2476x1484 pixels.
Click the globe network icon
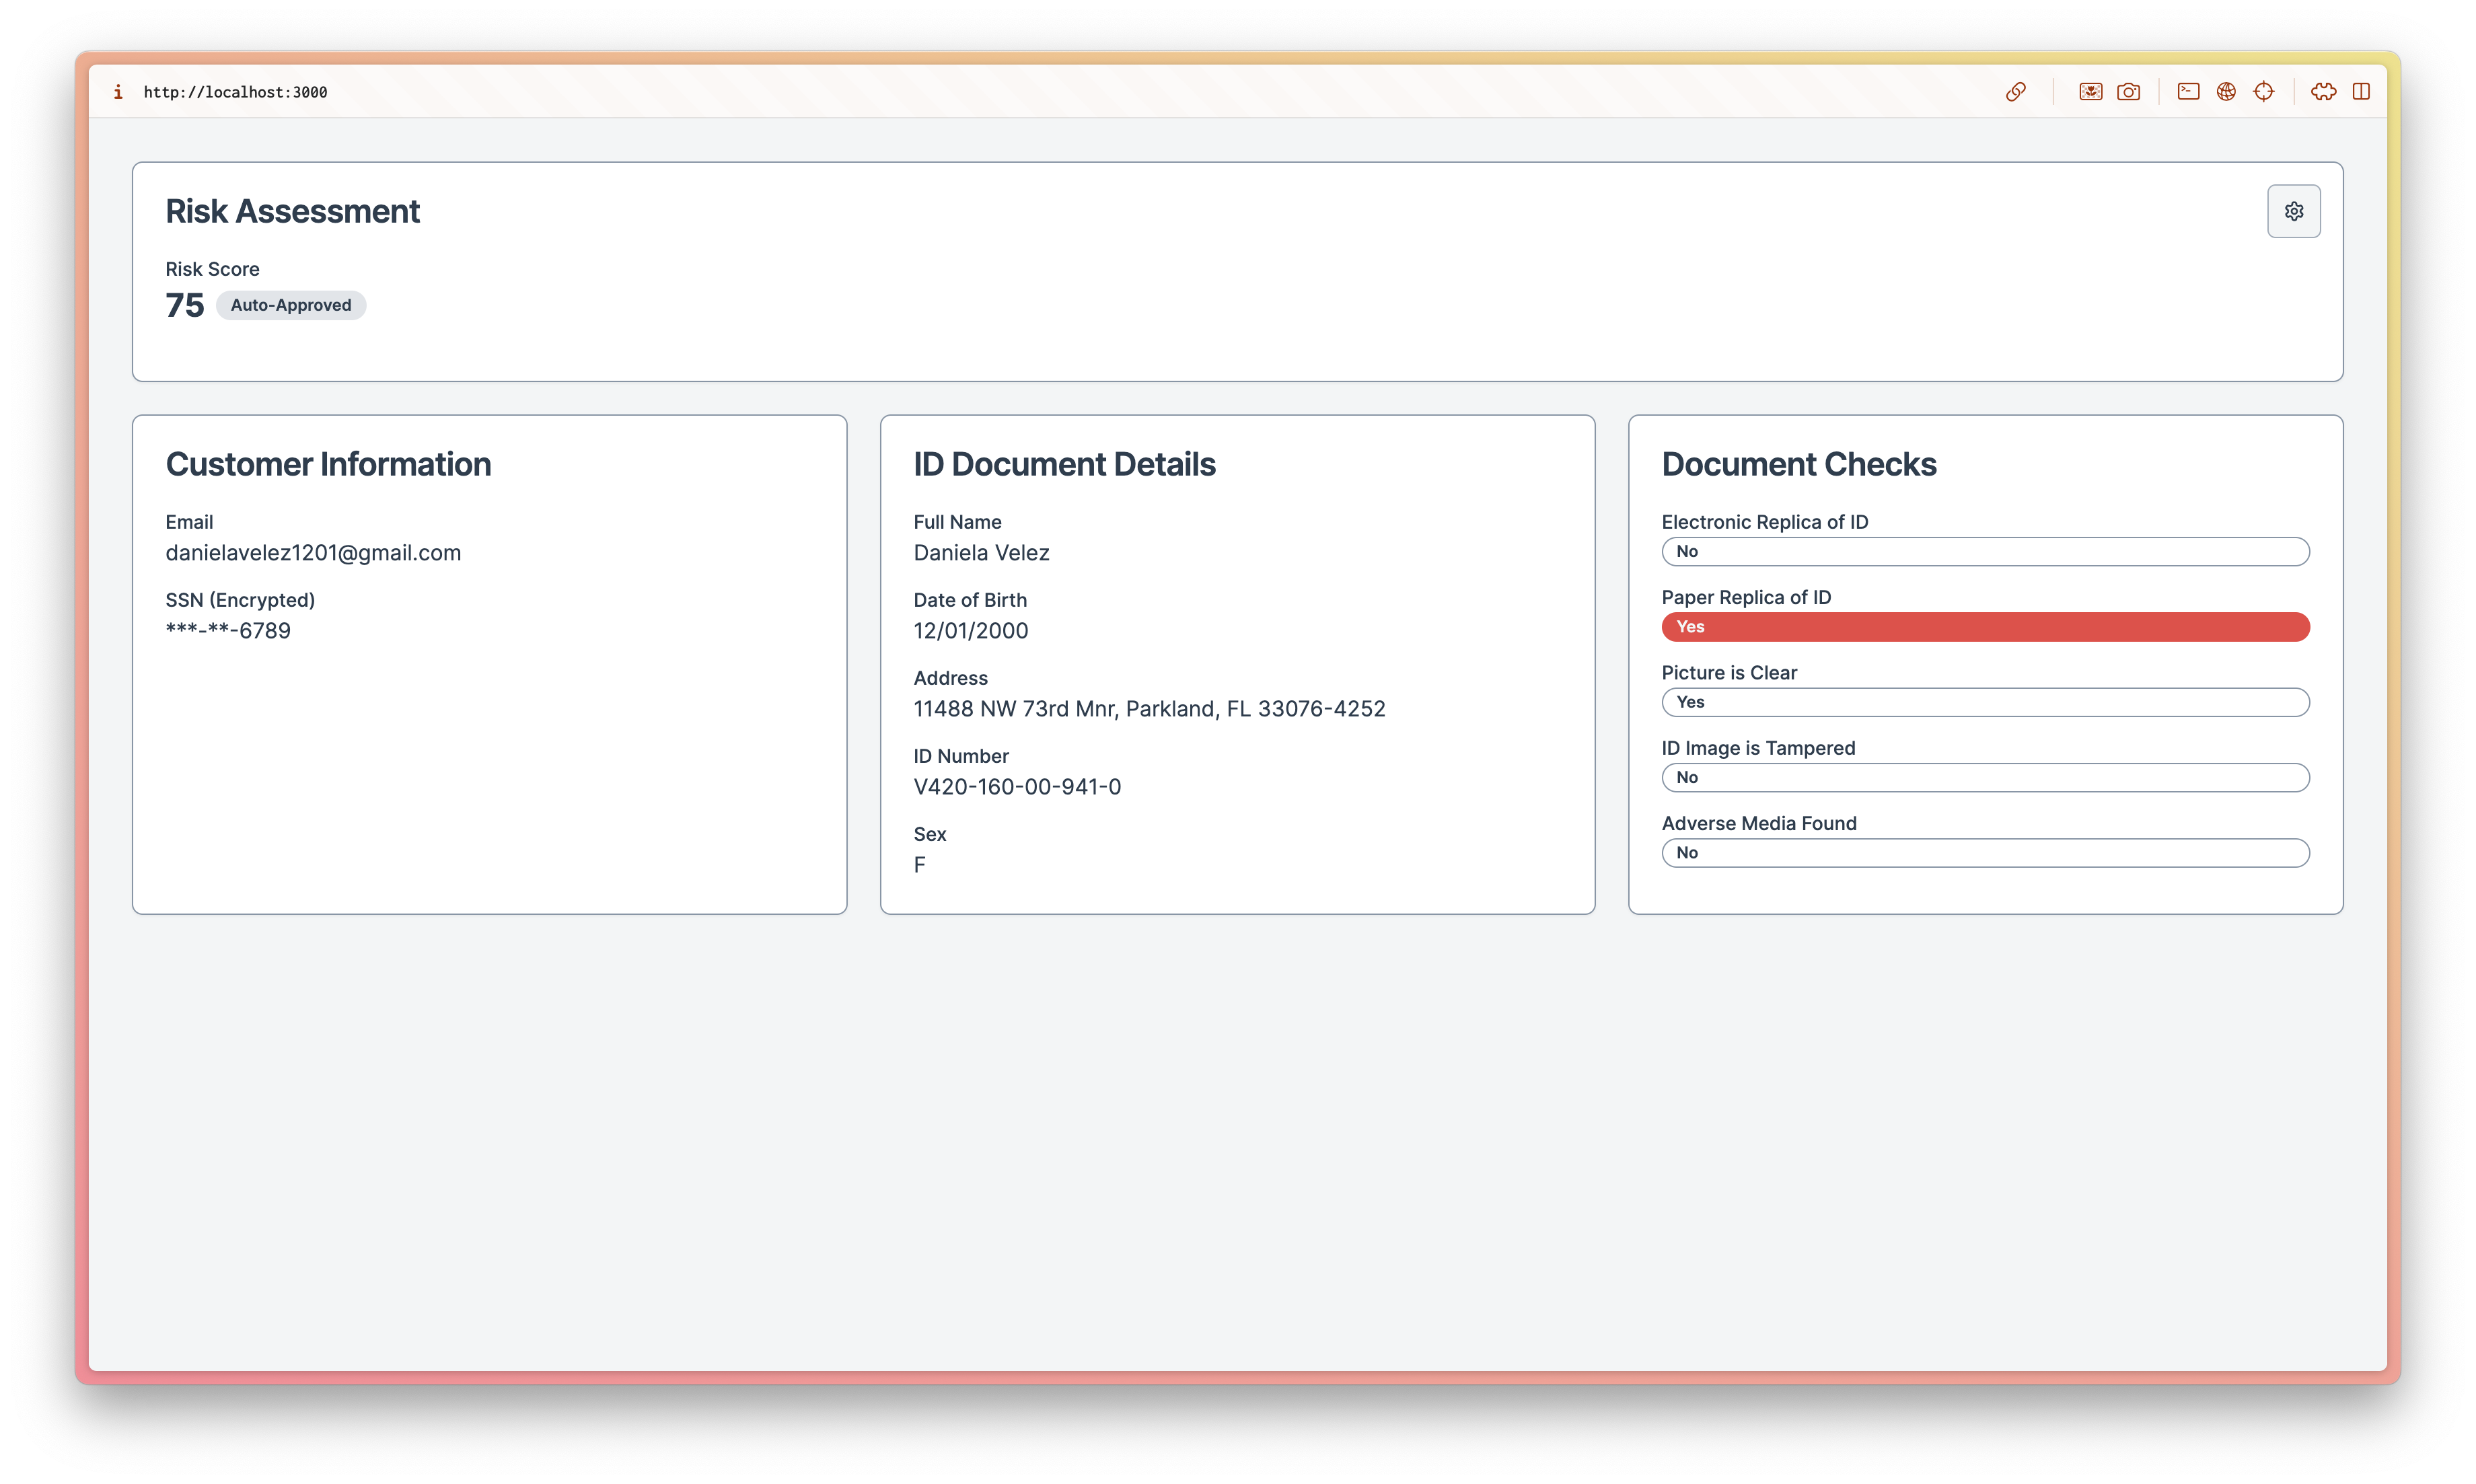[x=2226, y=92]
